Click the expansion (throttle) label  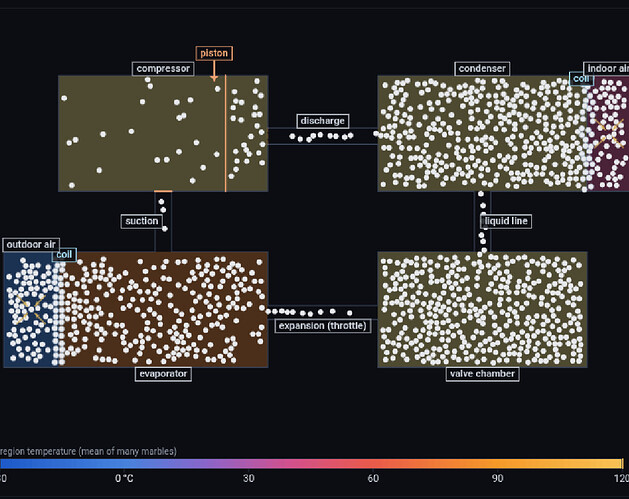(x=323, y=326)
